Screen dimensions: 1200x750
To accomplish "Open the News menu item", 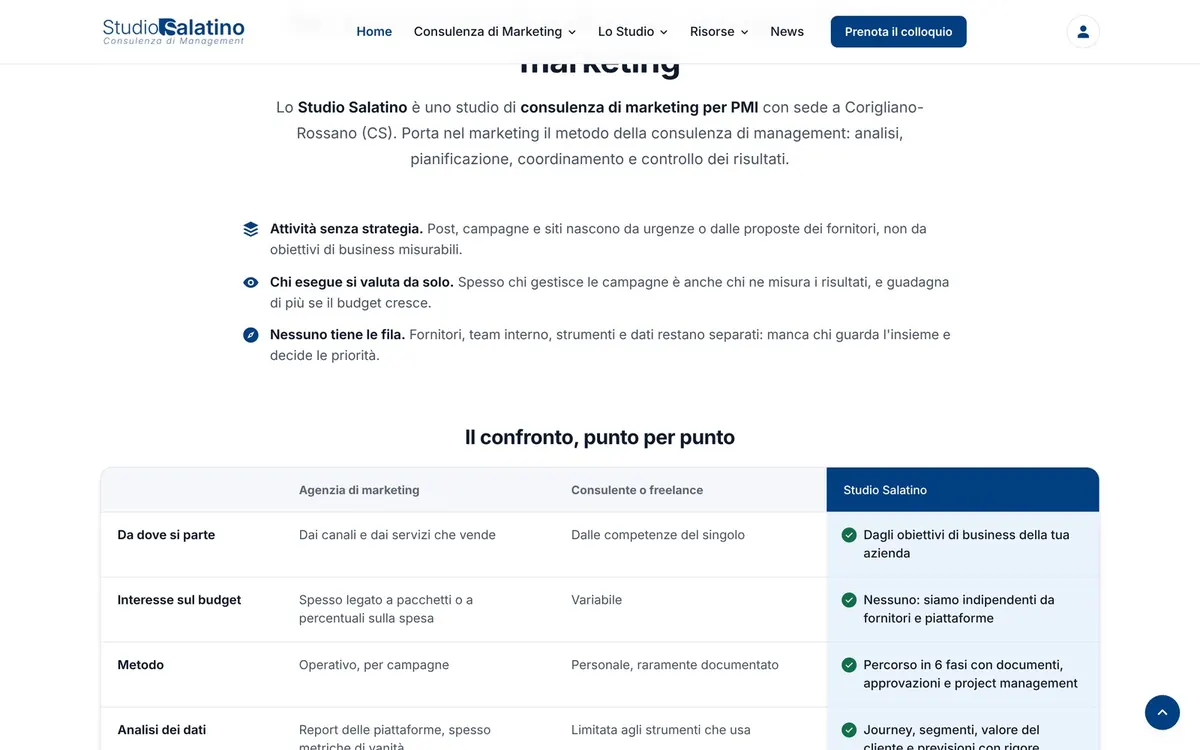I will (787, 32).
